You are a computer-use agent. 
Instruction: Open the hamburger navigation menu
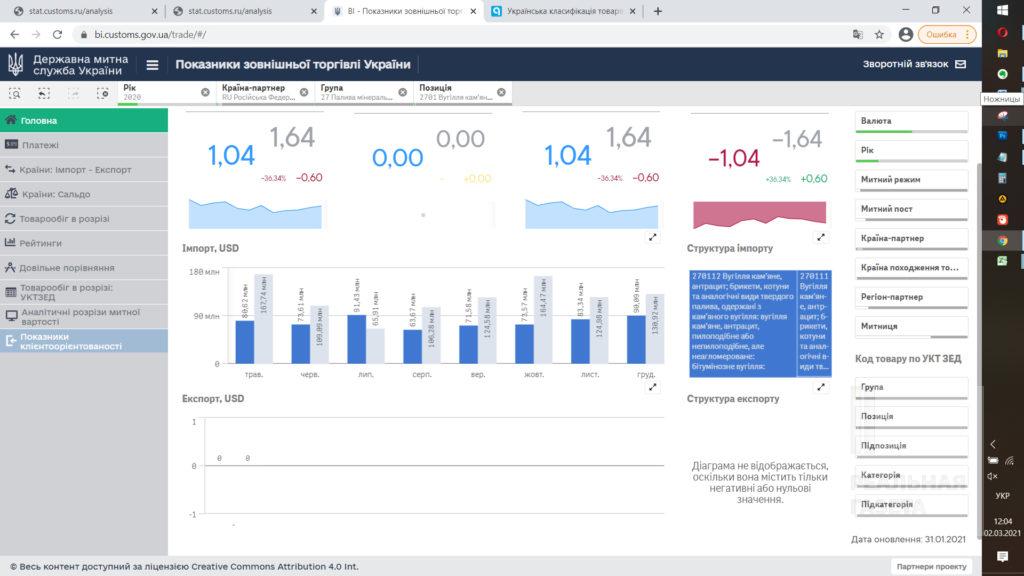coord(152,65)
